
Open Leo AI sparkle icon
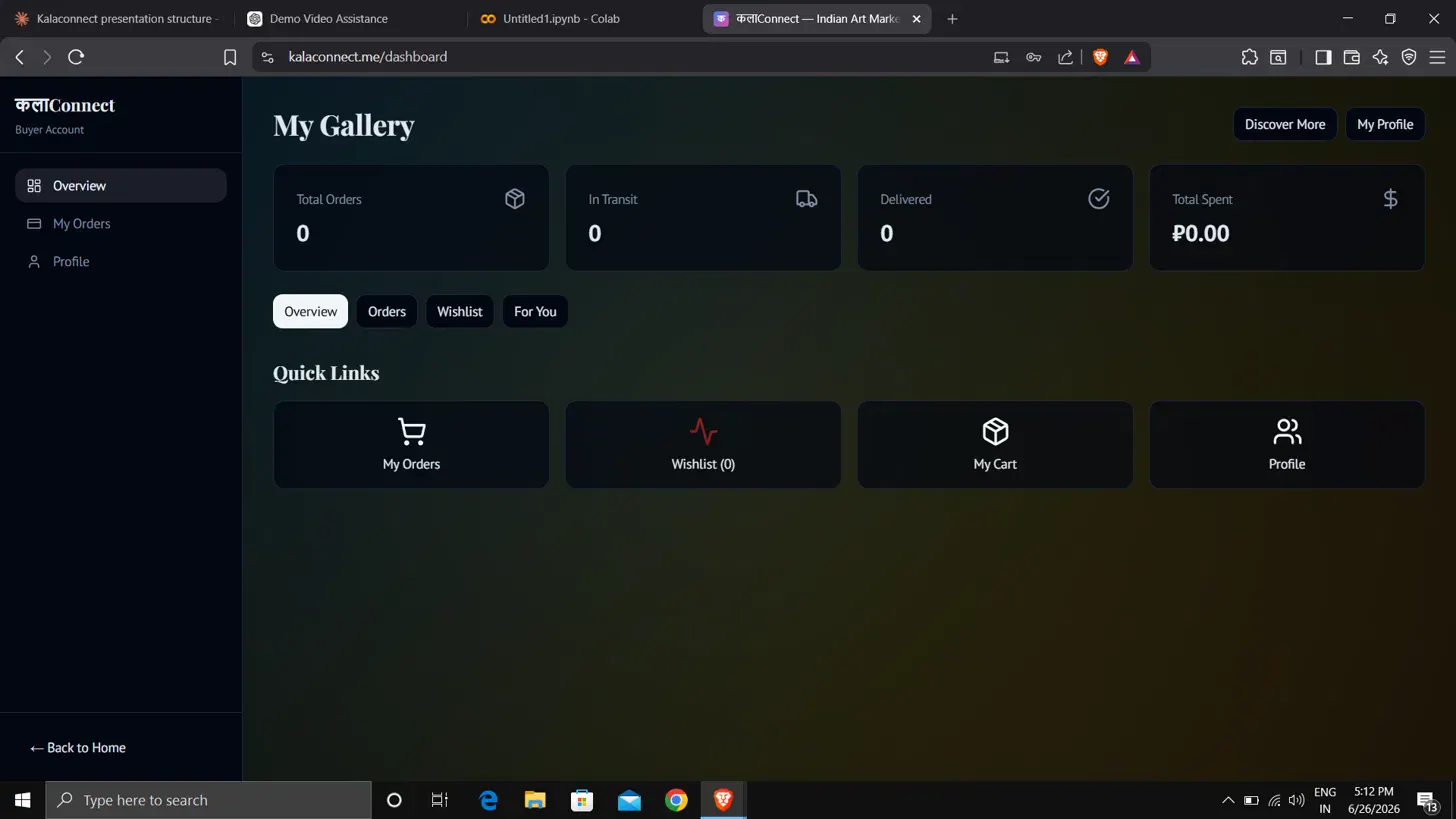pos(1381,57)
